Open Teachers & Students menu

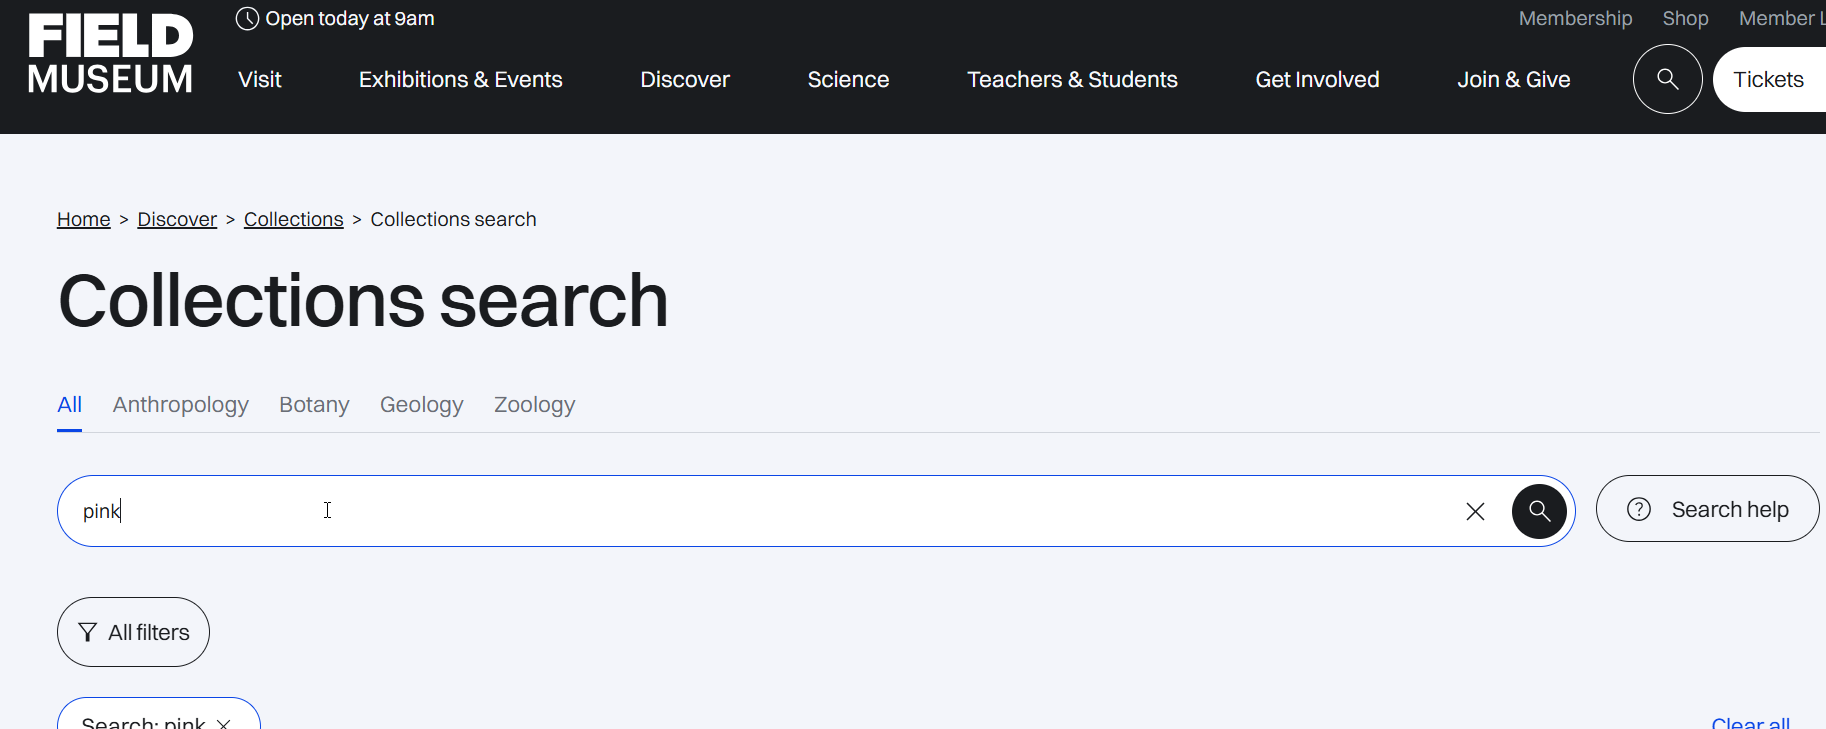click(x=1072, y=80)
